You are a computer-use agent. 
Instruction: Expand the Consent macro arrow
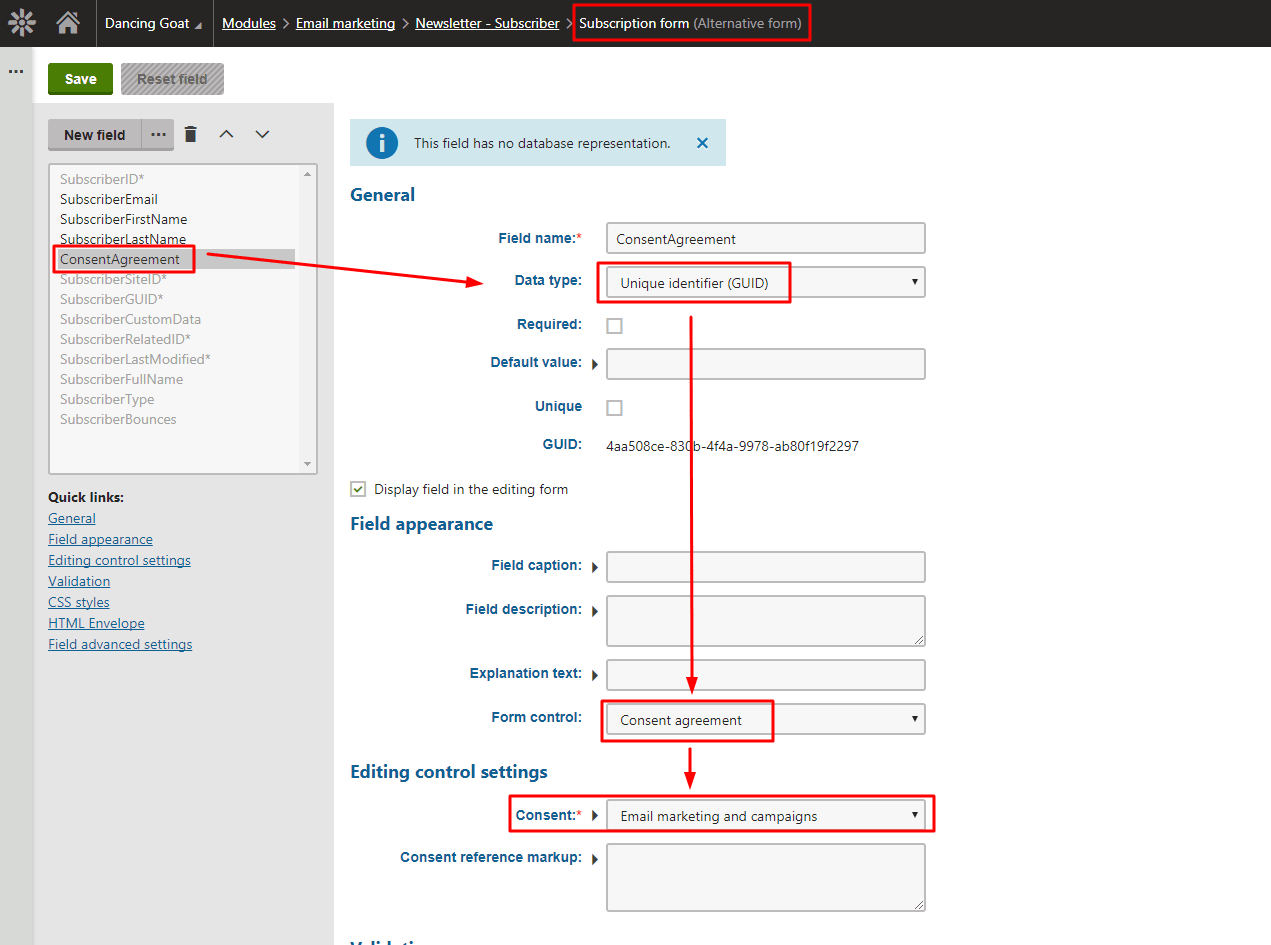595,816
